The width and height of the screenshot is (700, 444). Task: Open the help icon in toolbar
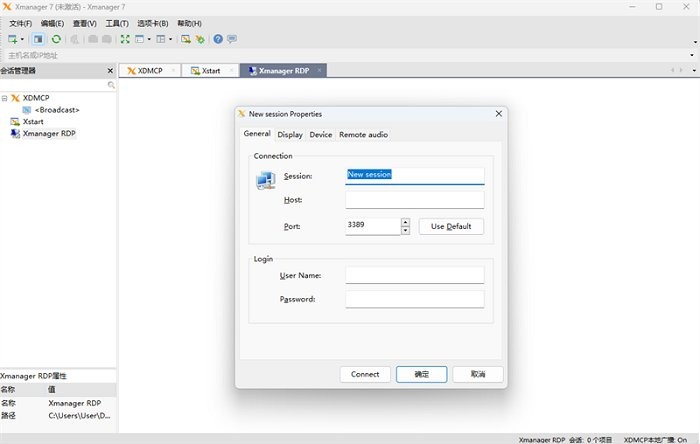click(218, 39)
